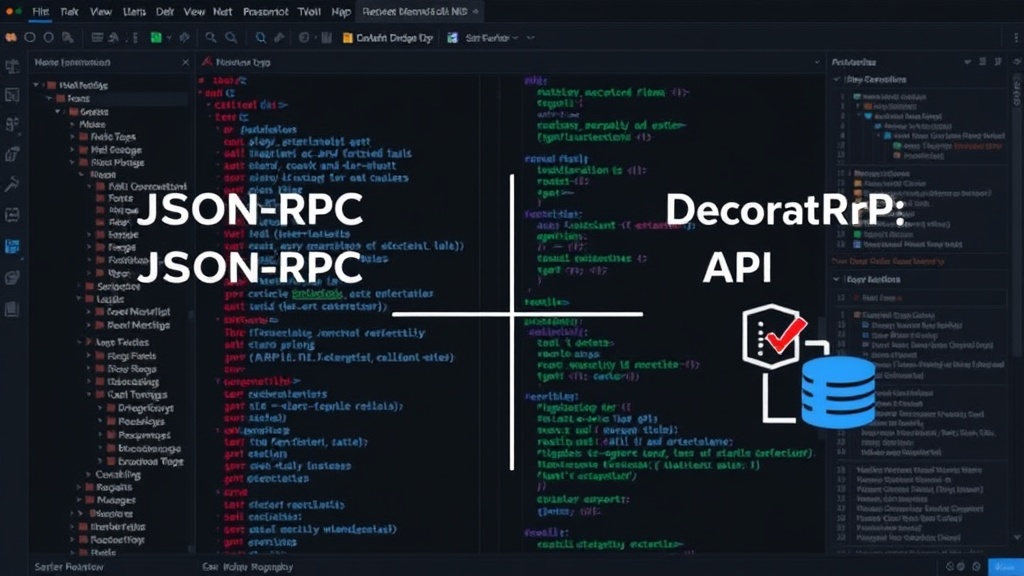1024x576 pixels.
Task: Collapse the root folder in project tree
Action: [36, 85]
